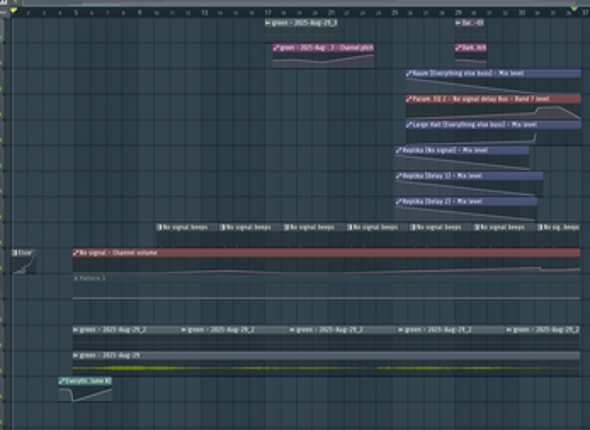The image size is (590, 430).
Task: Select the No signal beeps clip starting at bar 30
Action: [504, 235]
